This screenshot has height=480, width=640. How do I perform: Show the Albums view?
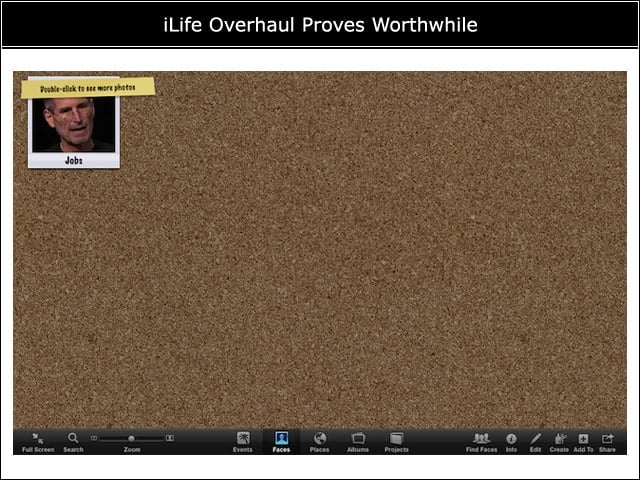358,442
